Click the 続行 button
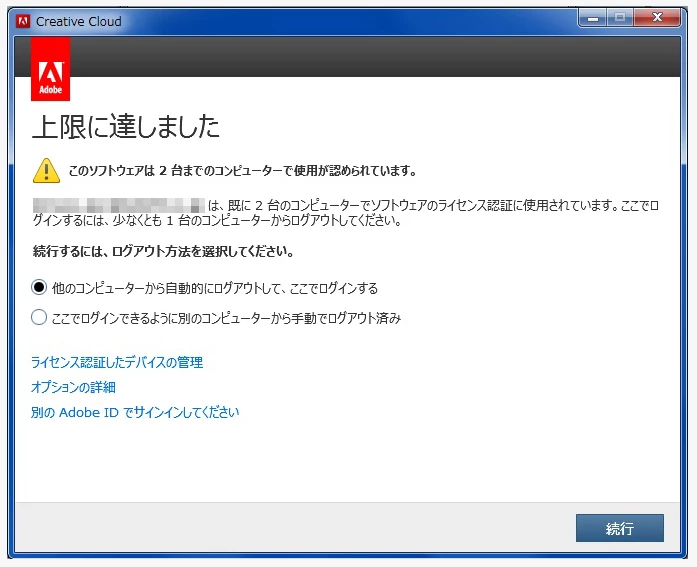697x567 pixels. click(x=620, y=528)
